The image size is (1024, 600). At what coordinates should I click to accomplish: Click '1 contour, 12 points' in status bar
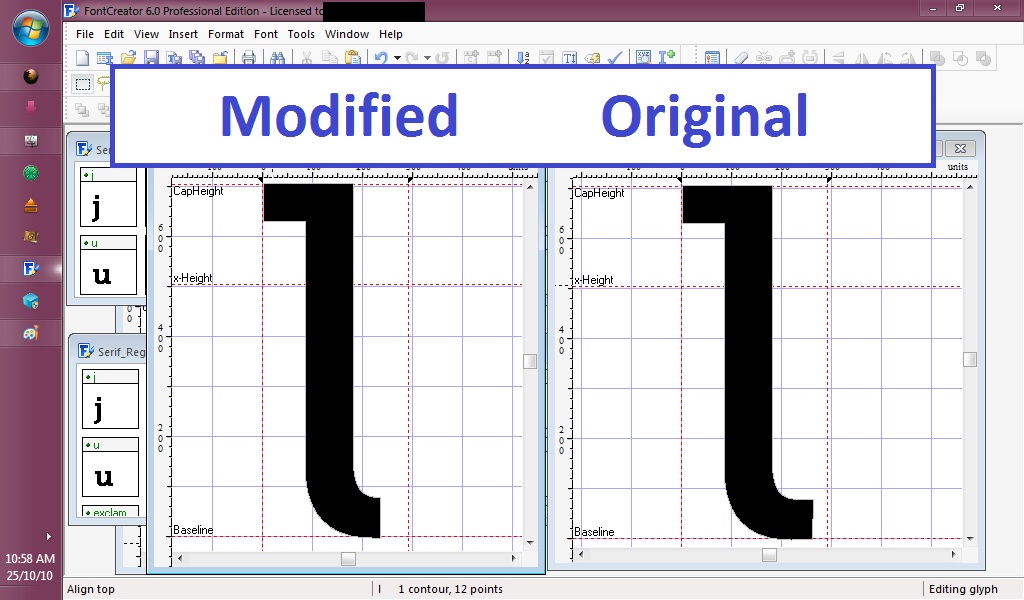coord(450,589)
